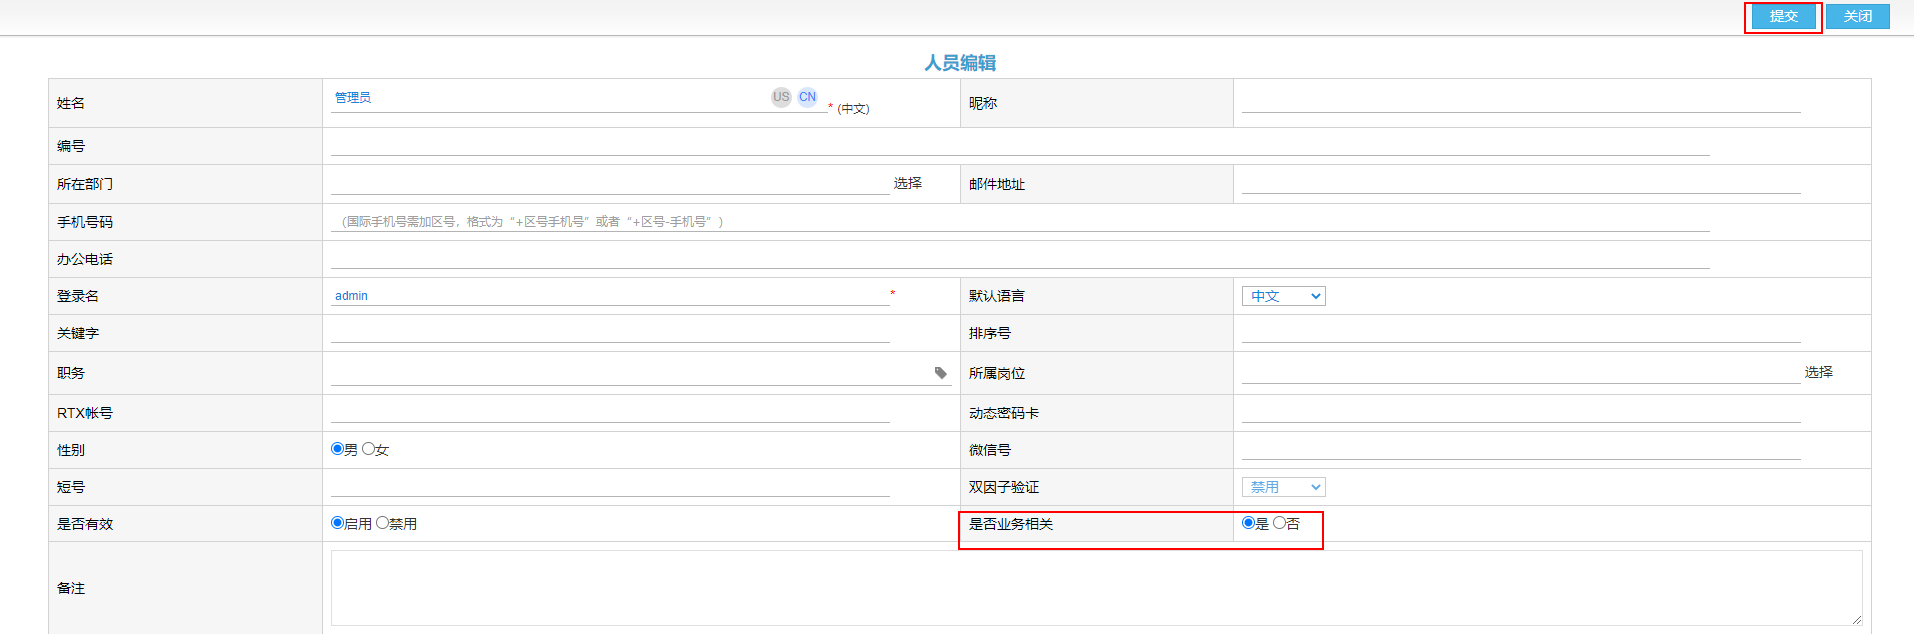Focus the 所在部门 input field
Image resolution: width=1914 pixels, height=634 pixels.
[610, 183]
